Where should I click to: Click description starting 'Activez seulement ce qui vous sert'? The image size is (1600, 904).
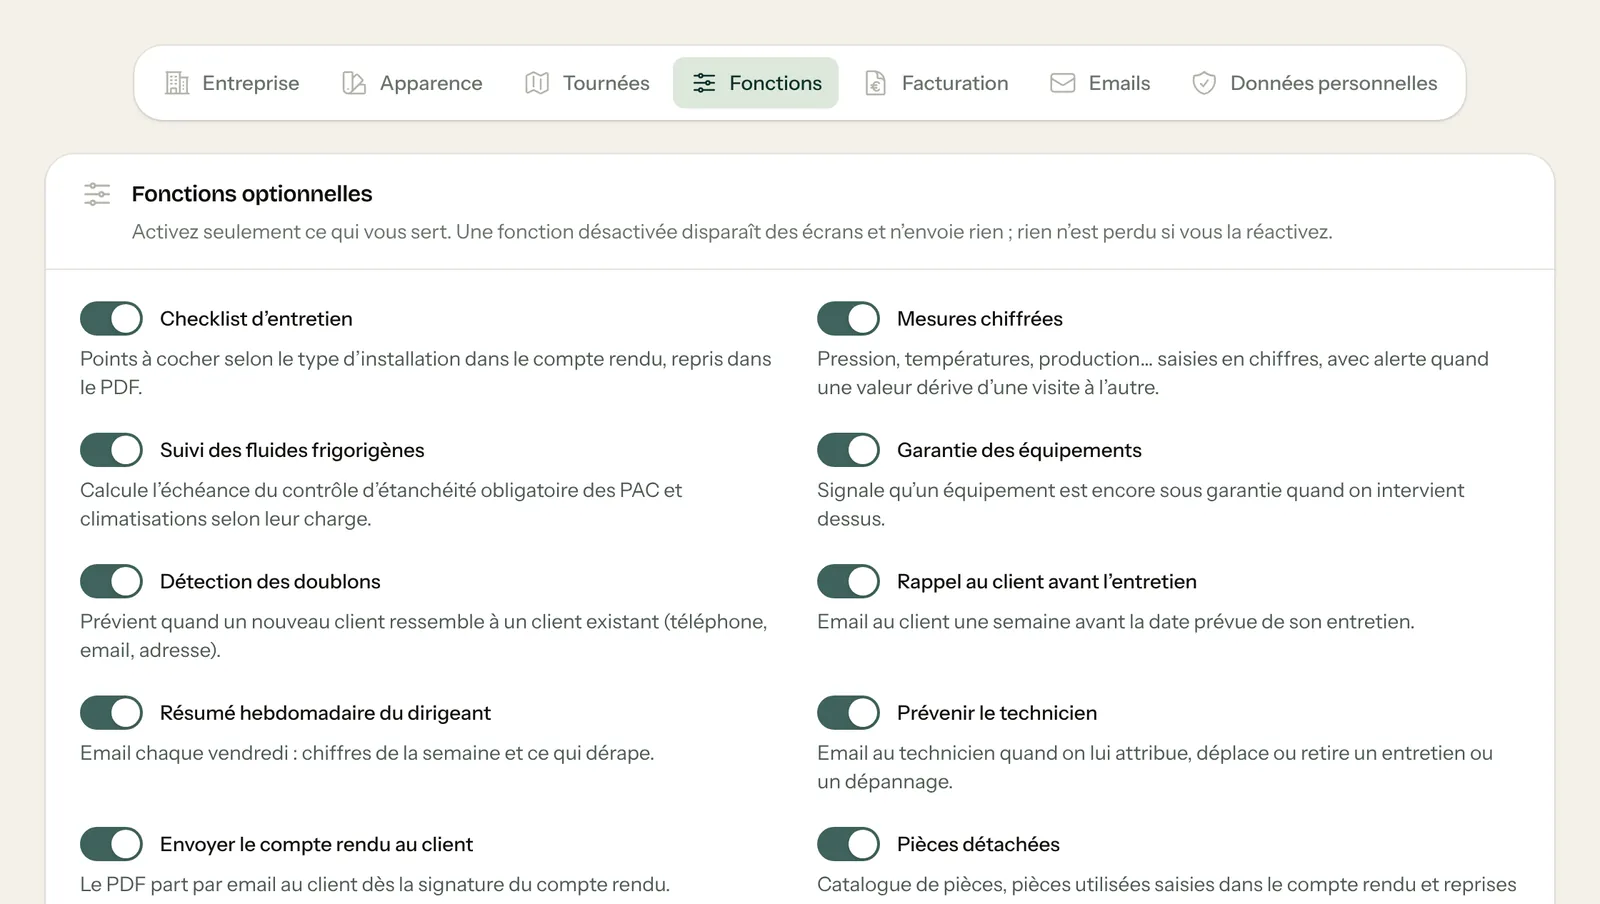click(732, 232)
